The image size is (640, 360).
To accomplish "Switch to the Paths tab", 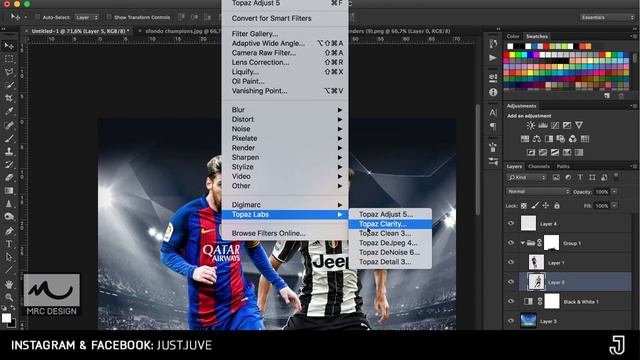I will (563, 166).
